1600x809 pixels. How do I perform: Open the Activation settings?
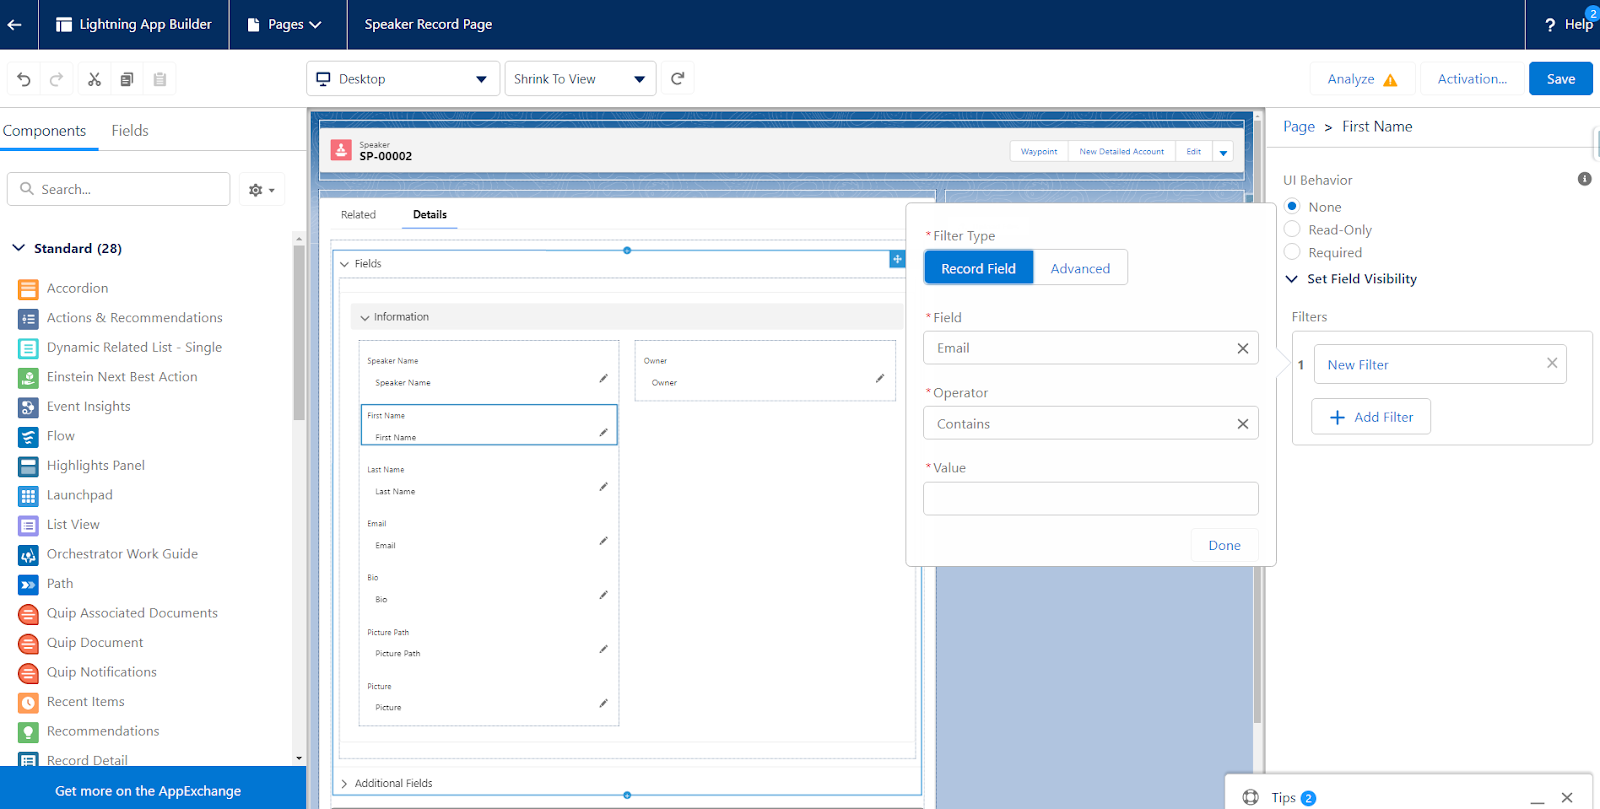pos(1472,79)
